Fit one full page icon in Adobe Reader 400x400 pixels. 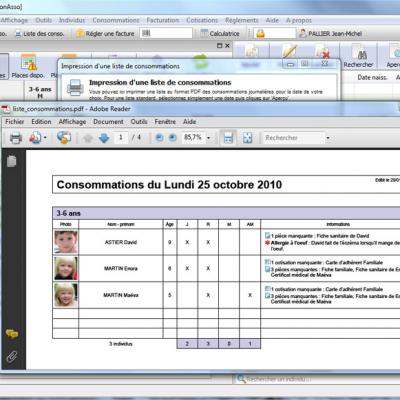[247, 138]
